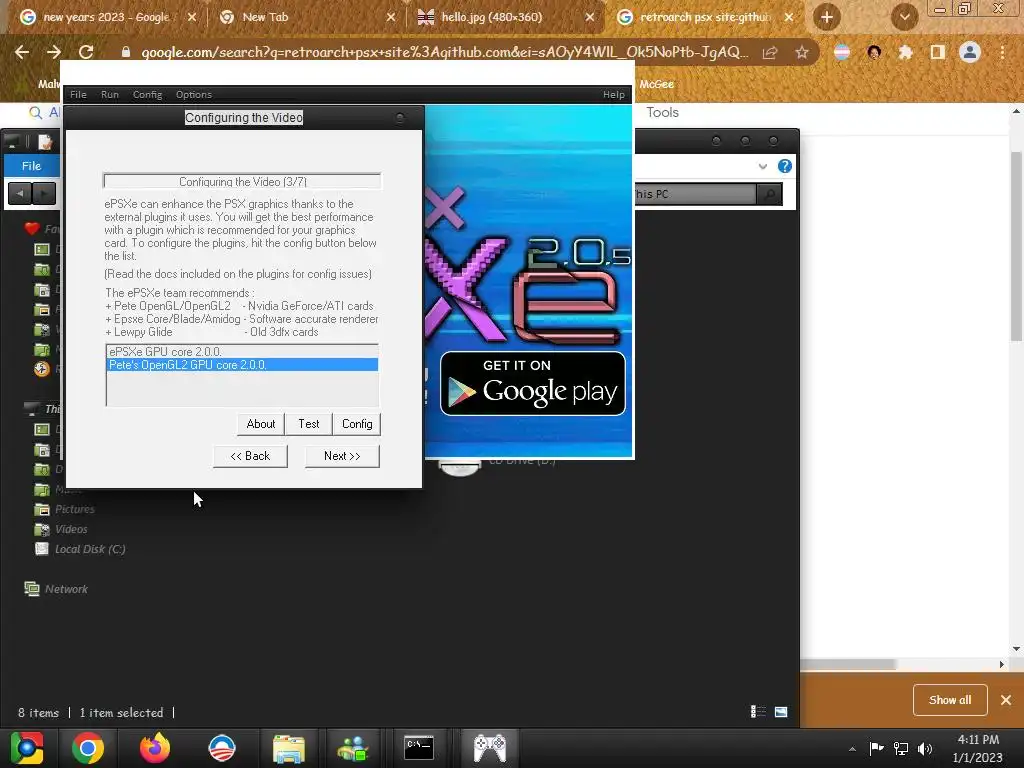The height and width of the screenshot is (768, 1024).
Task: Click the Explorer search This PC field
Action: [x=696, y=194]
